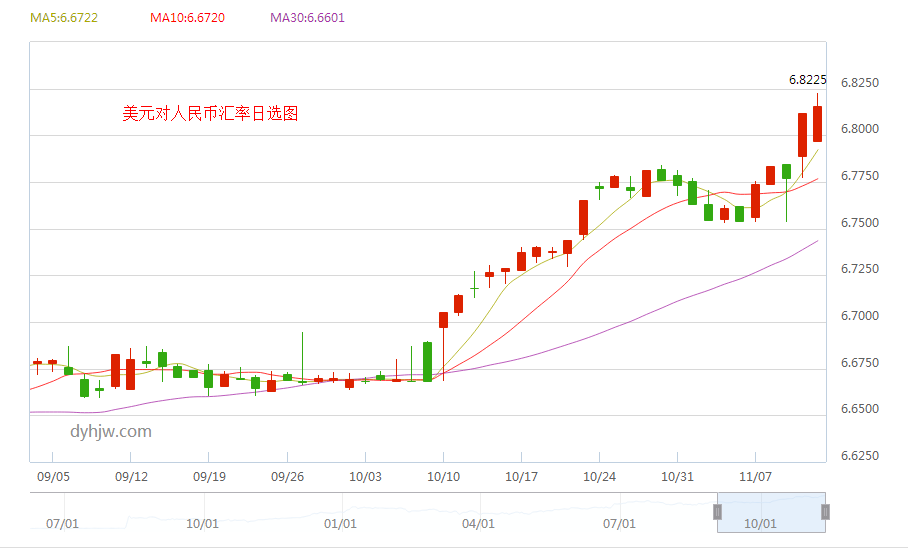This screenshot has height=551, width=908.
Task: Click the tall green candlestick before 10/10
Action: [427, 362]
